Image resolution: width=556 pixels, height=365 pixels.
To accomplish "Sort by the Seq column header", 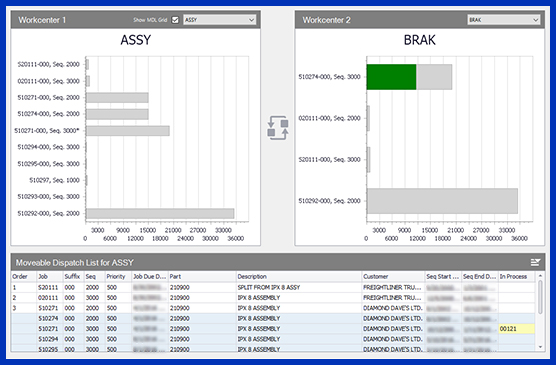I will [94, 276].
